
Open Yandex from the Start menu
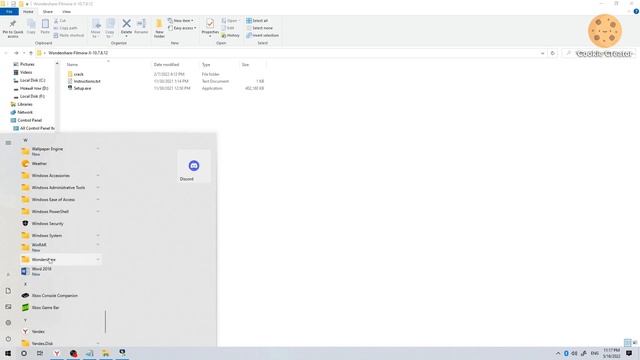pyautogui.click(x=60, y=331)
